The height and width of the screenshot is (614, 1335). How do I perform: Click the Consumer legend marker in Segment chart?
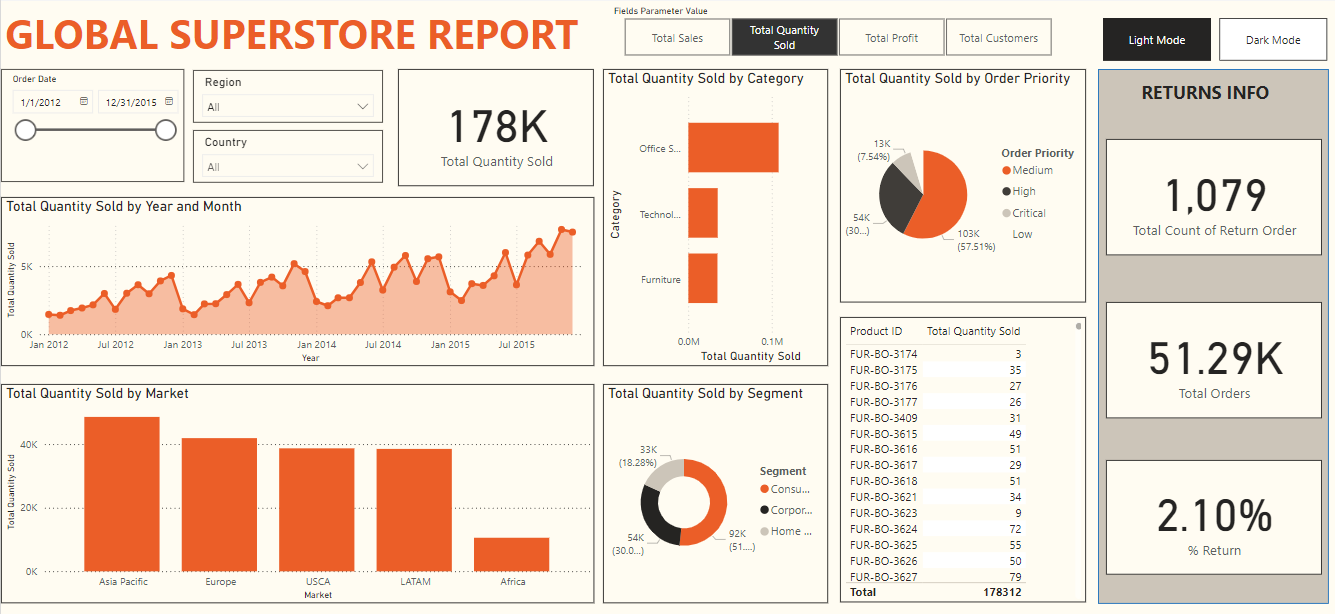tap(765, 490)
